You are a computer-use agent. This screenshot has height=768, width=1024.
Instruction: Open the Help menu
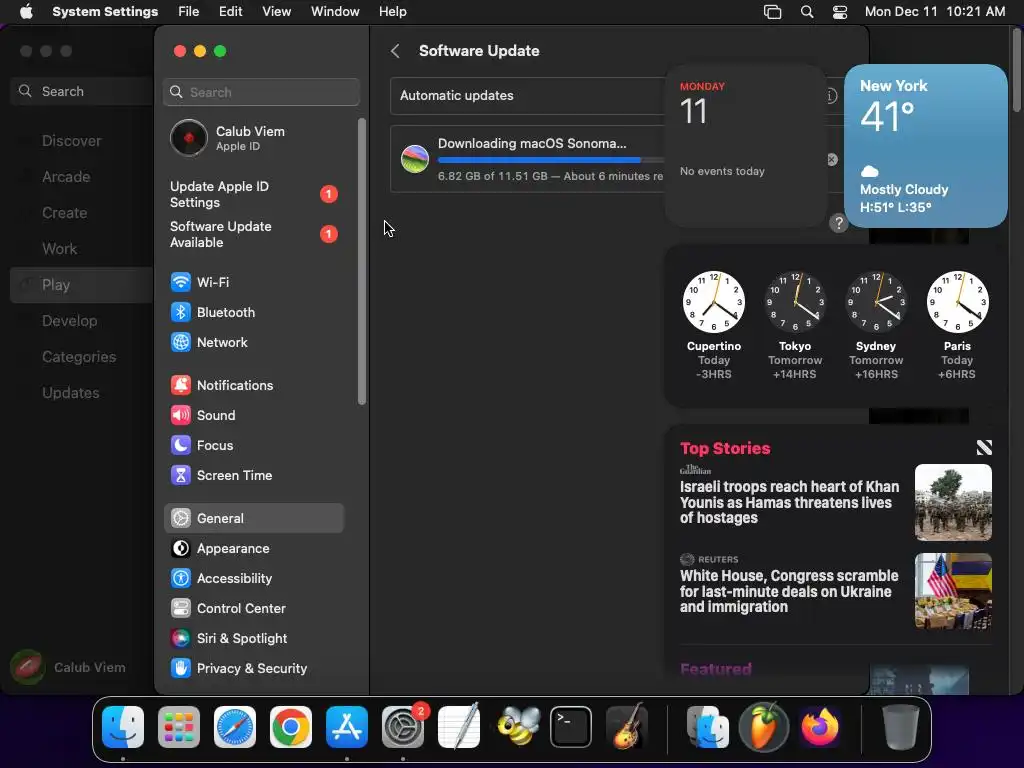392,12
